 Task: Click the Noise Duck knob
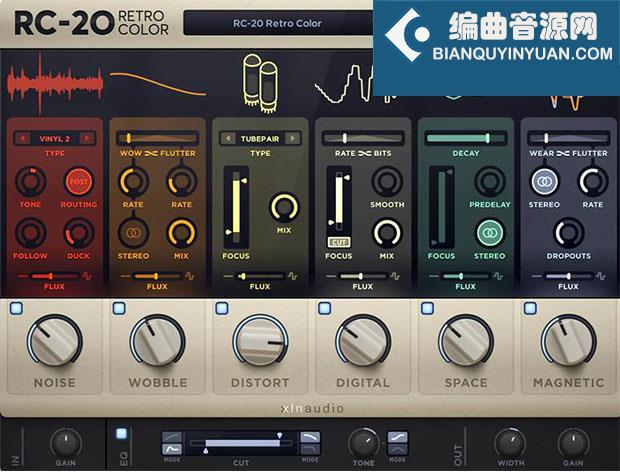pos(78,233)
